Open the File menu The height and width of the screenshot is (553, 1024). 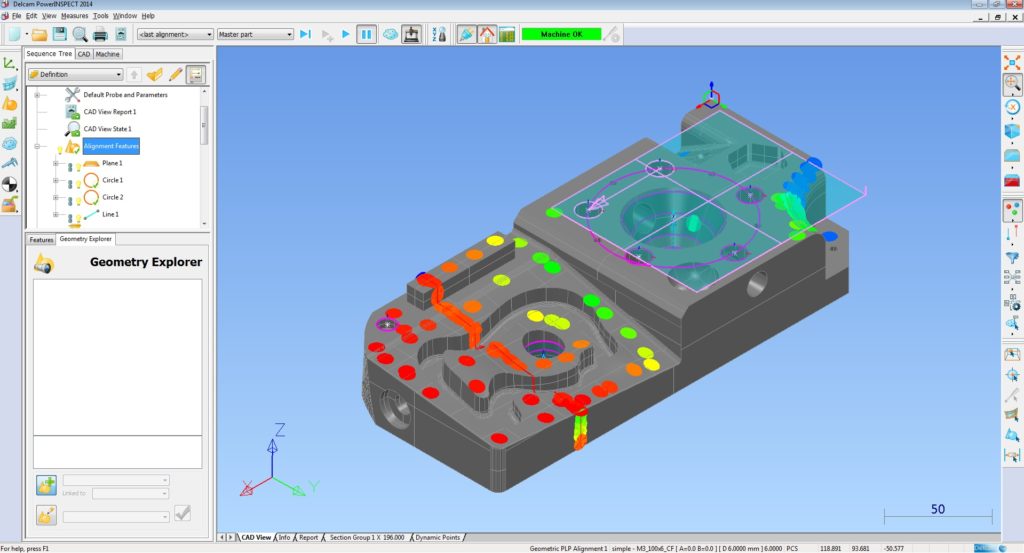tap(16, 16)
